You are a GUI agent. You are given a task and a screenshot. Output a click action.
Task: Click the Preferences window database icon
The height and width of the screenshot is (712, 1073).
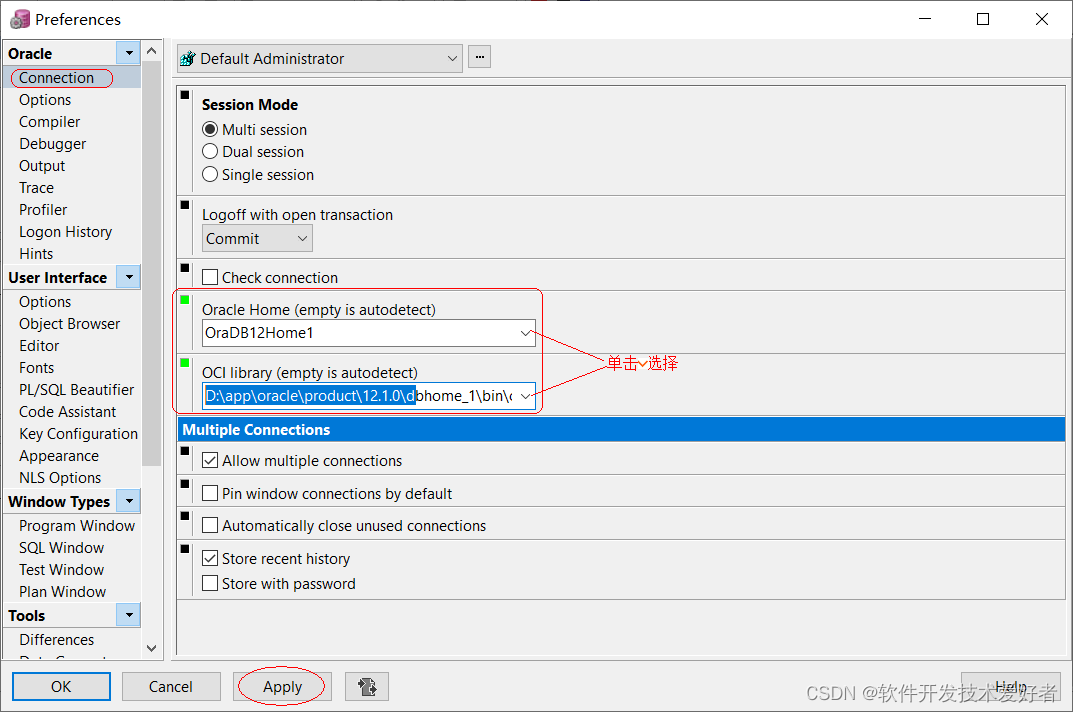[x=20, y=19]
